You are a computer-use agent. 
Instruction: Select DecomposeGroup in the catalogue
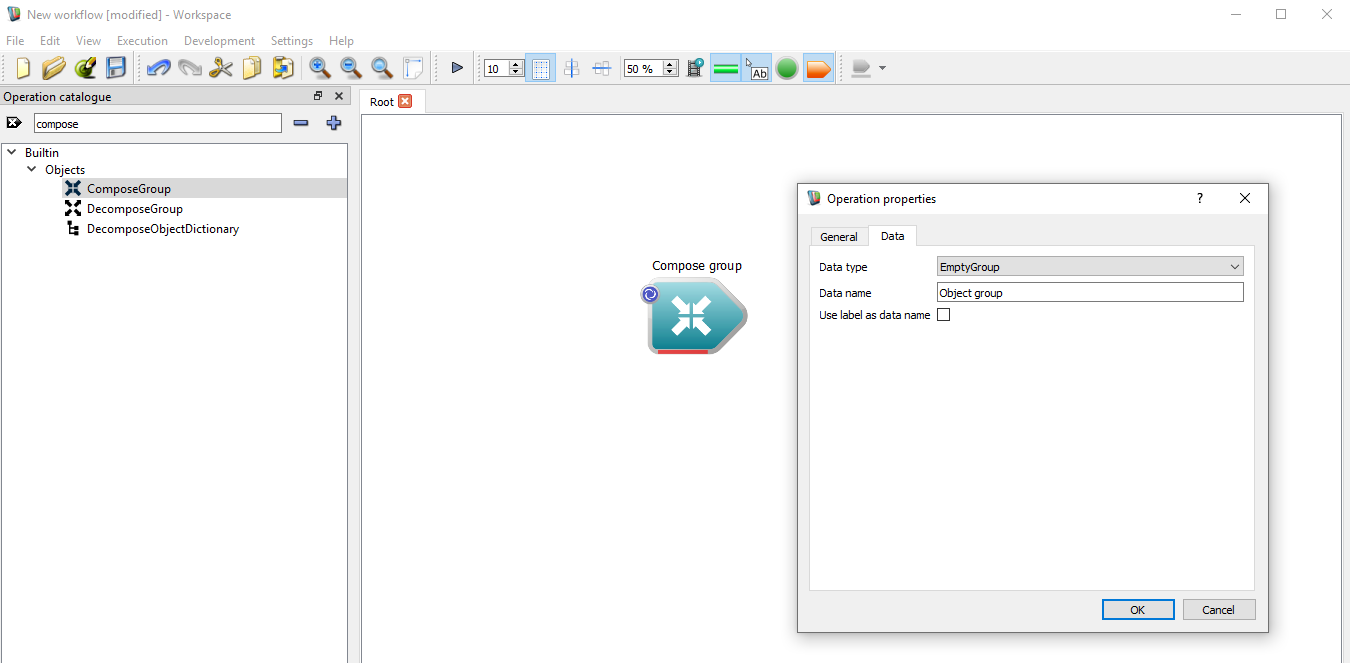point(135,208)
